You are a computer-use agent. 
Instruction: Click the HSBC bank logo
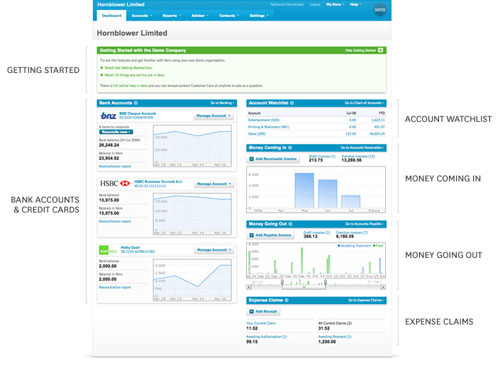click(115, 183)
